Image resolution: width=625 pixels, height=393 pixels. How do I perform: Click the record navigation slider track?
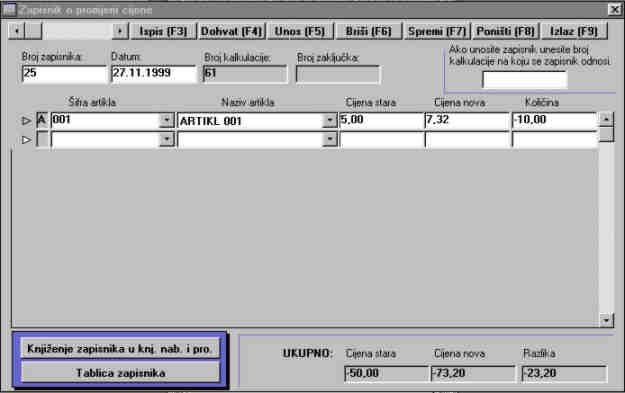(77, 31)
